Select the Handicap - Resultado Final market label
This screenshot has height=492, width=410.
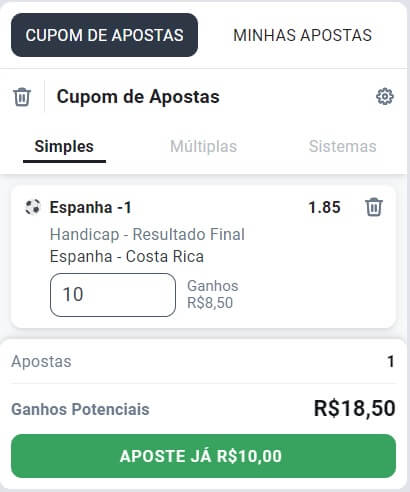[x=147, y=234]
